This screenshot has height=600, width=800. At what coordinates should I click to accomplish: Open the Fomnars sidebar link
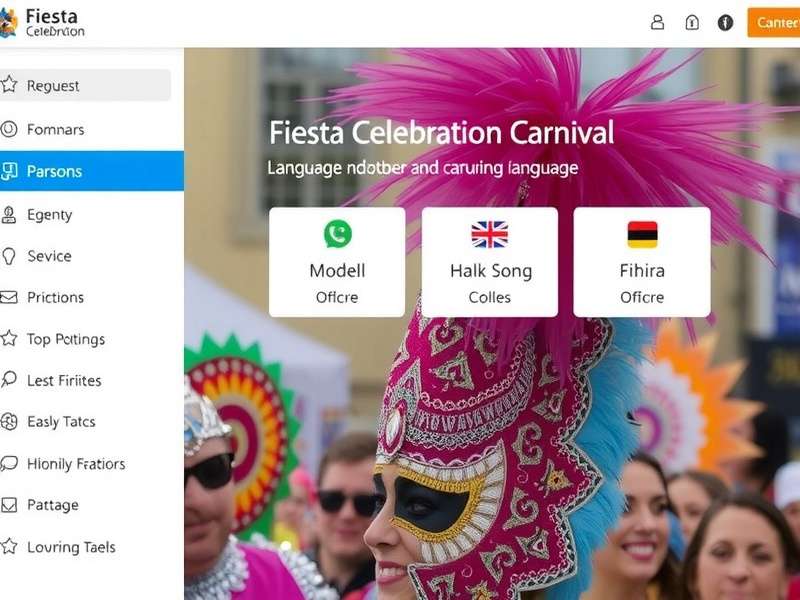pos(54,129)
